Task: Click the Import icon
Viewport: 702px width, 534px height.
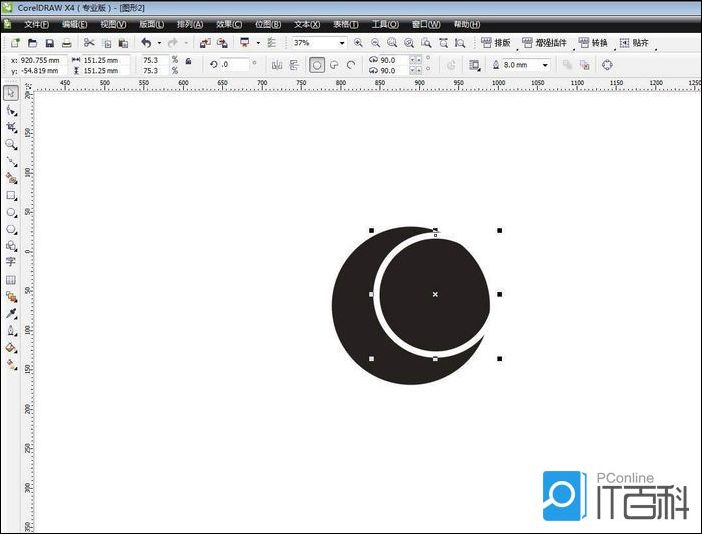Action: pos(205,43)
